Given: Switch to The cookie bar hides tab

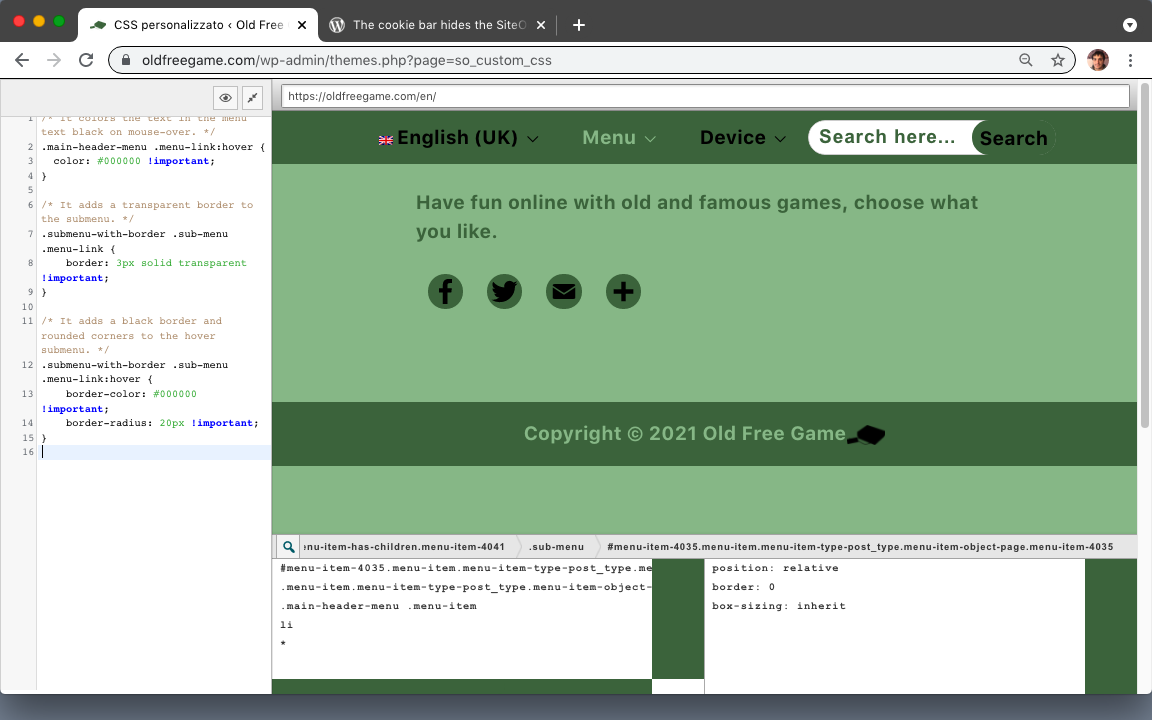Looking at the screenshot, I should [x=439, y=25].
